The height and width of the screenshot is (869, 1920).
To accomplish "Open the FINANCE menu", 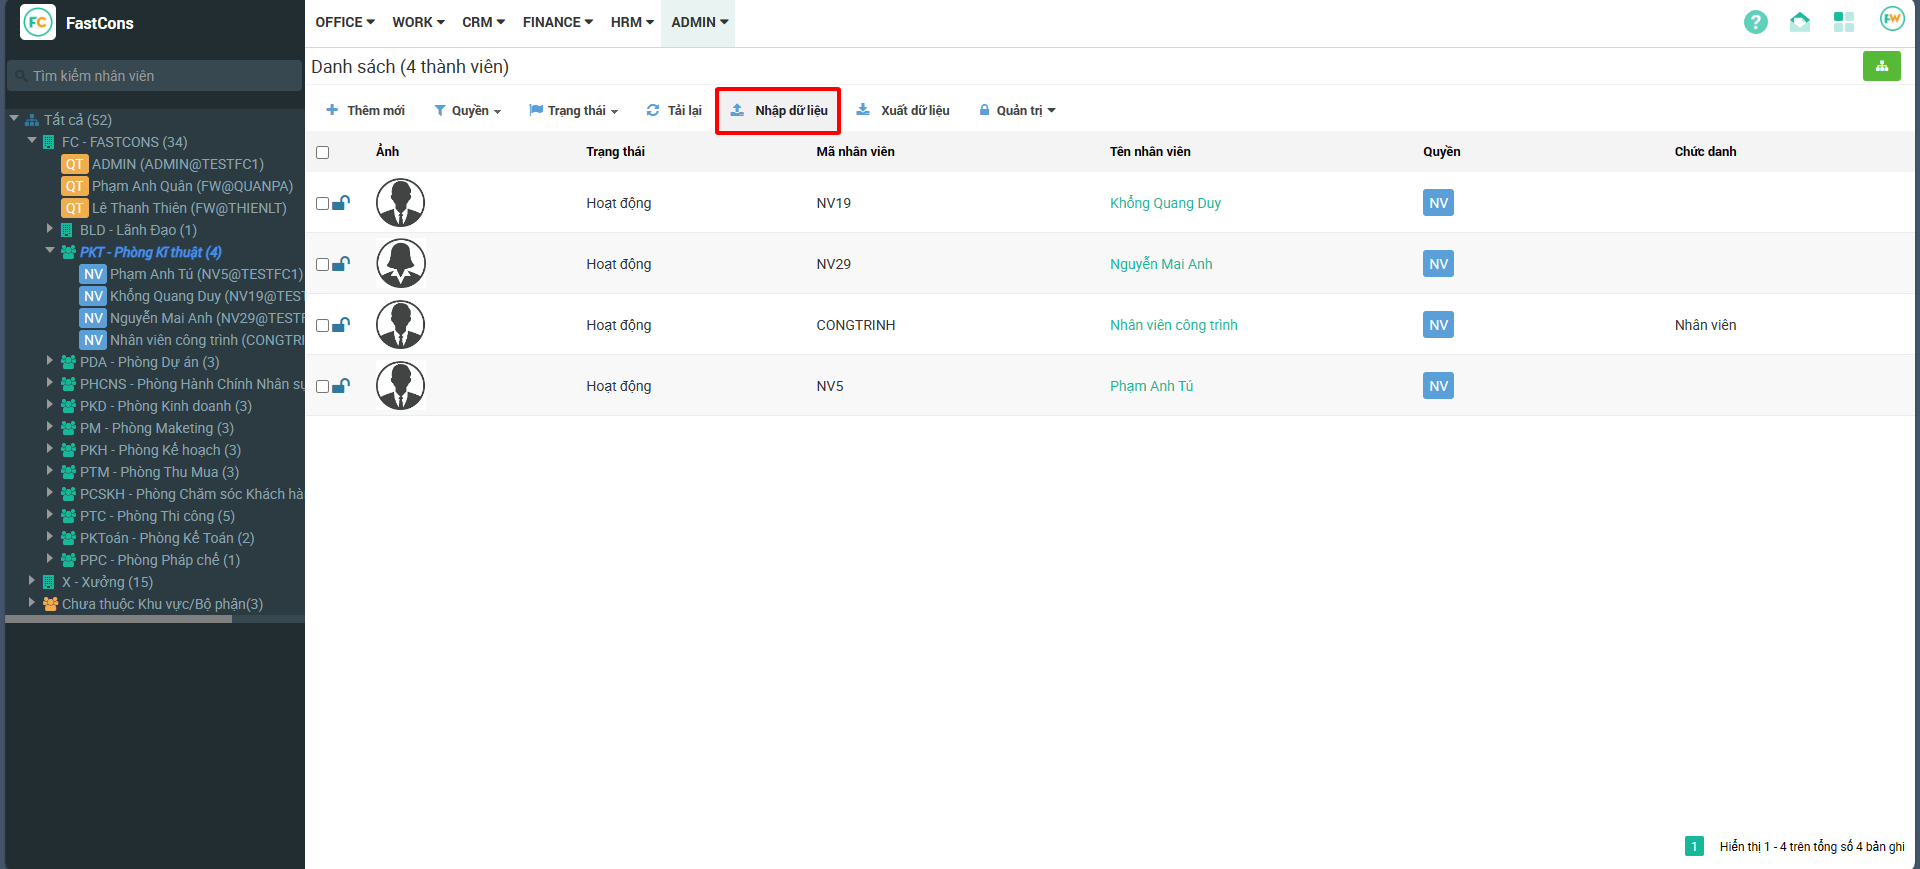I will tap(558, 22).
